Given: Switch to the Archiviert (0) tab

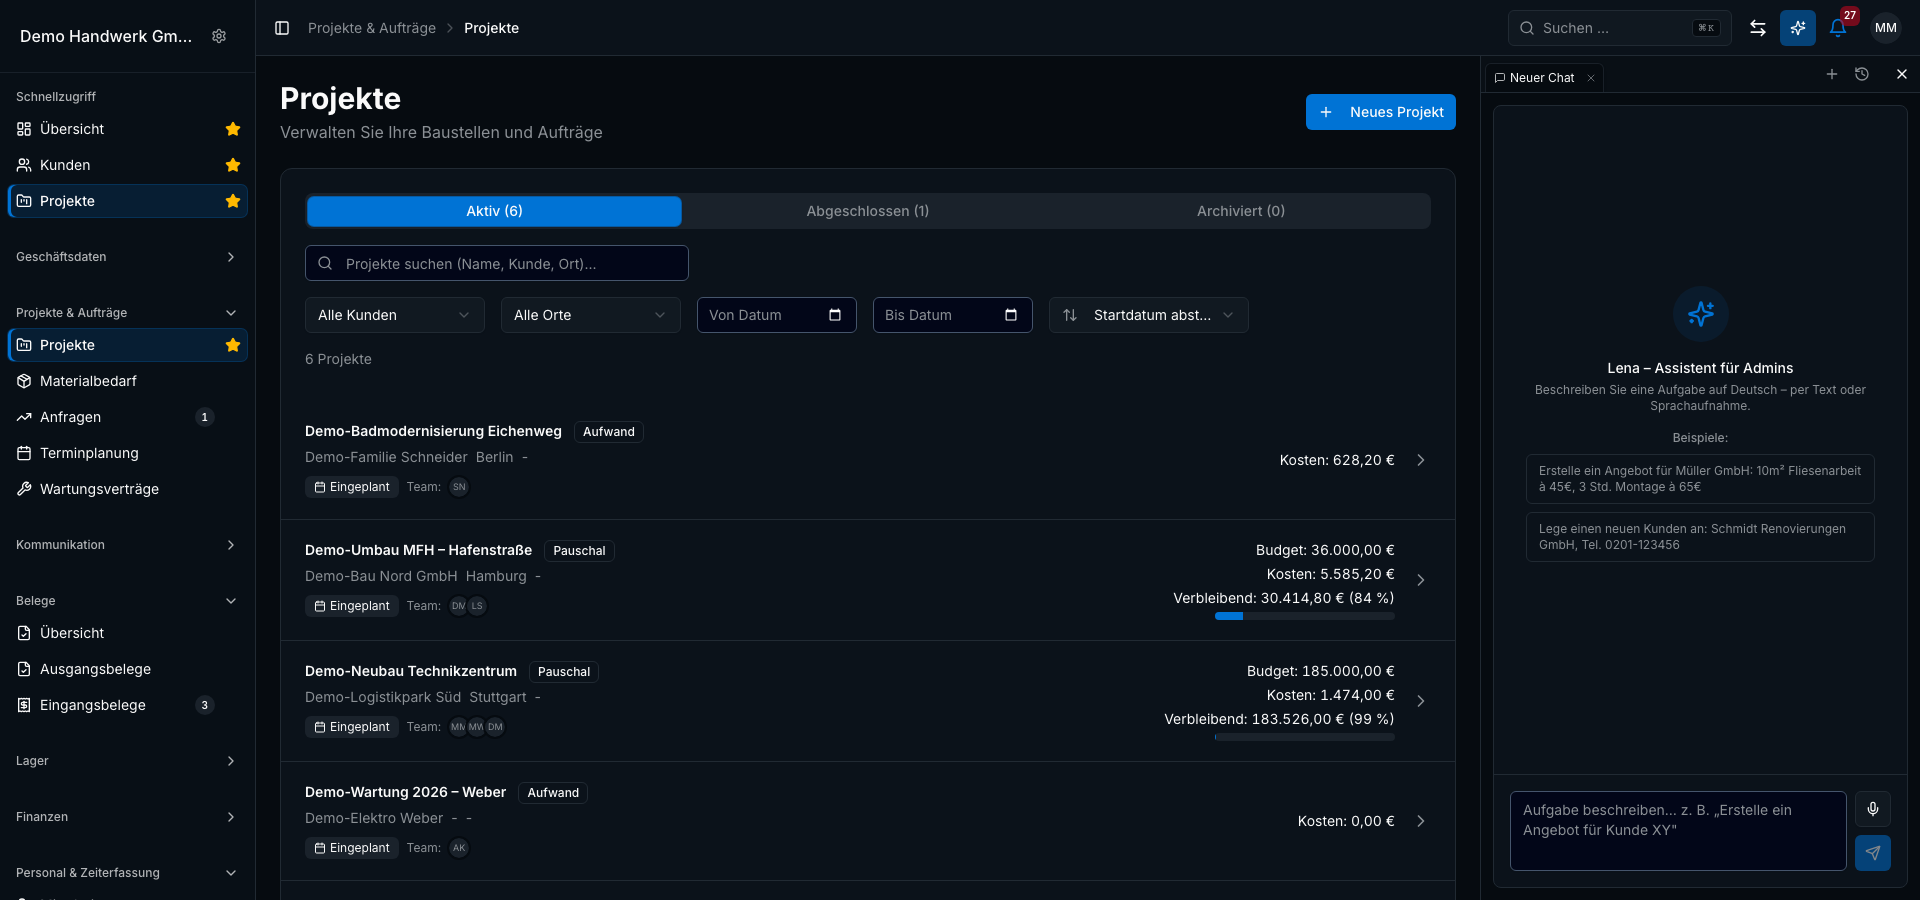Looking at the screenshot, I should (1241, 211).
